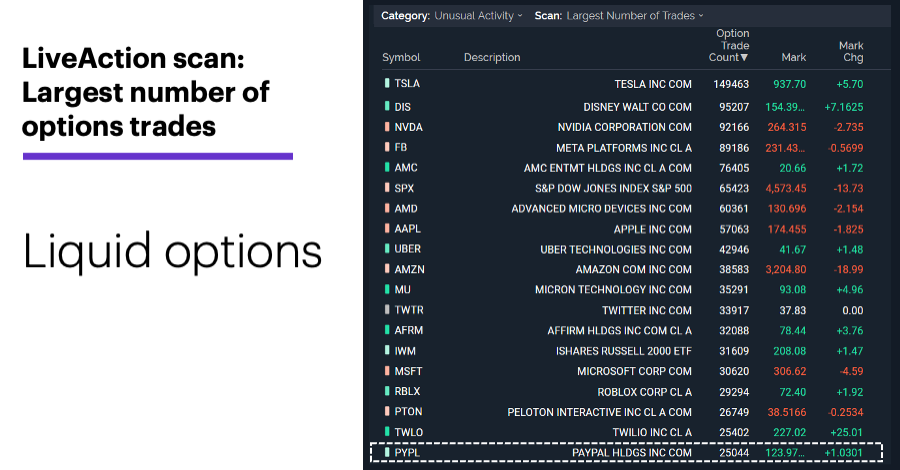Click the green indicator icon beside UBER
Screen dimensions: 900x470
(x=387, y=248)
